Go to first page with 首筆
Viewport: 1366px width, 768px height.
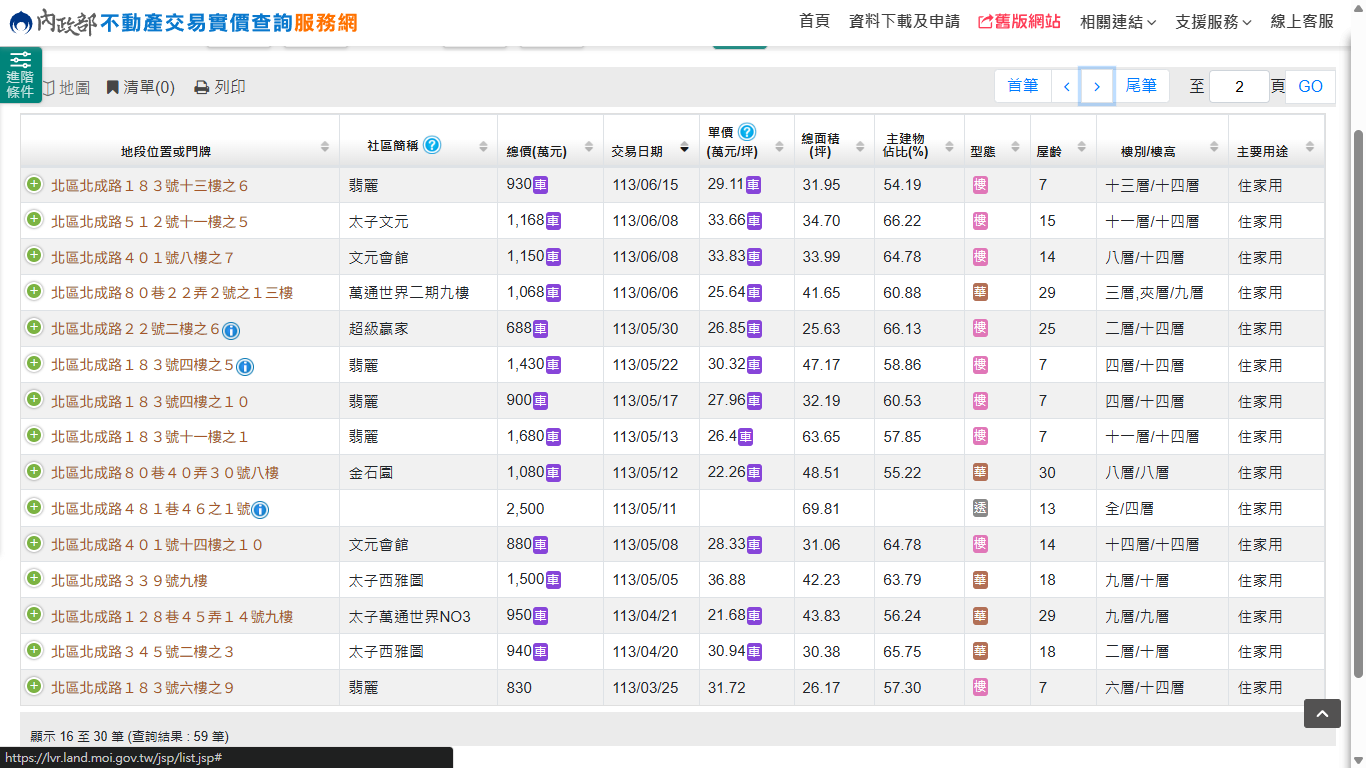1023,86
